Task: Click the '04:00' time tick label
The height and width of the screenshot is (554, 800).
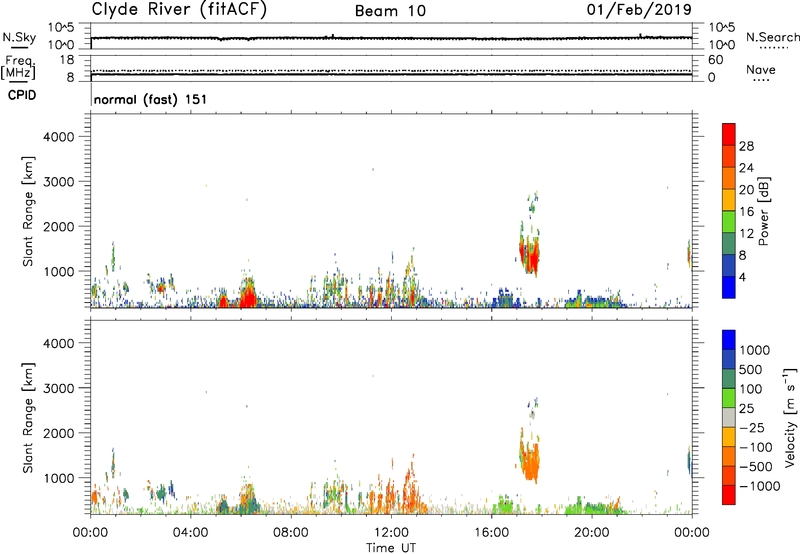Action: [x=190, y=533]
